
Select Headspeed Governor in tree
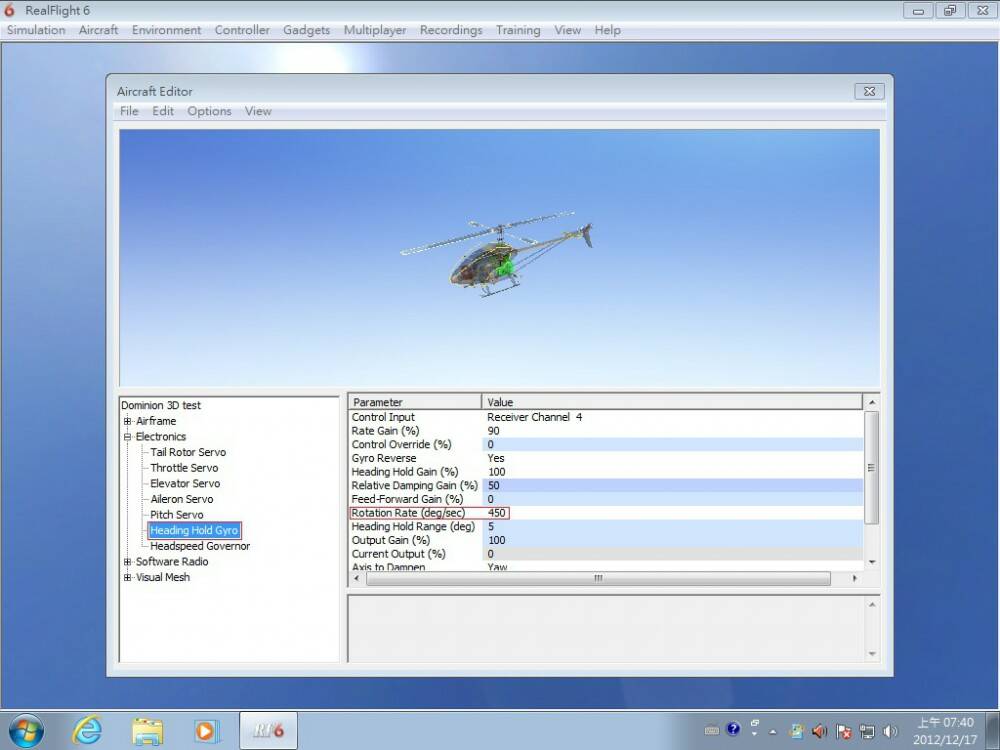tap(200, 546)
